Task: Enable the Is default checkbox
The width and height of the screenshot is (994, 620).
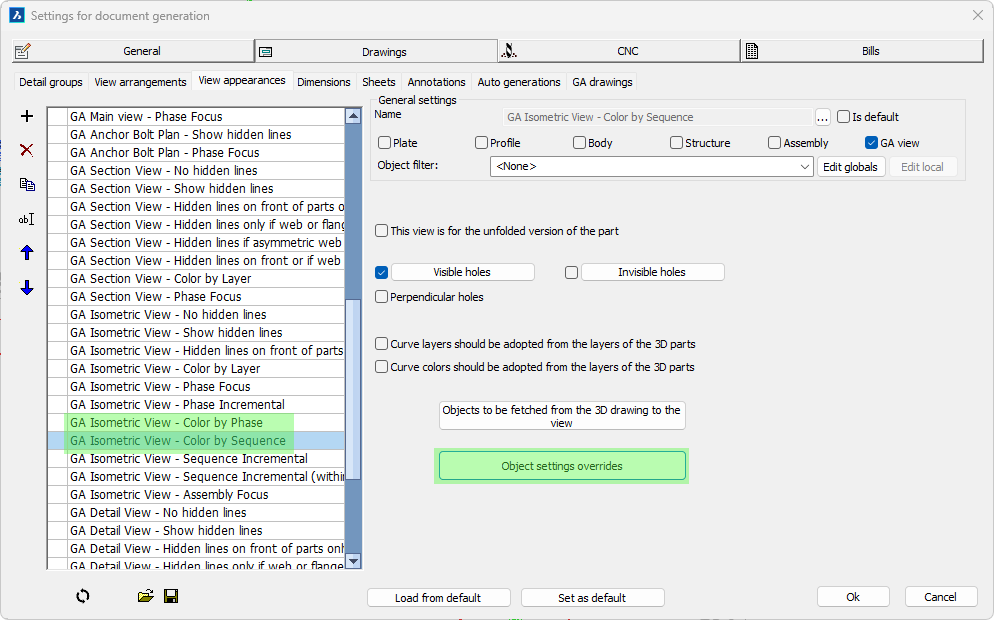Action: pyautogui.click(x=844, y=117)
